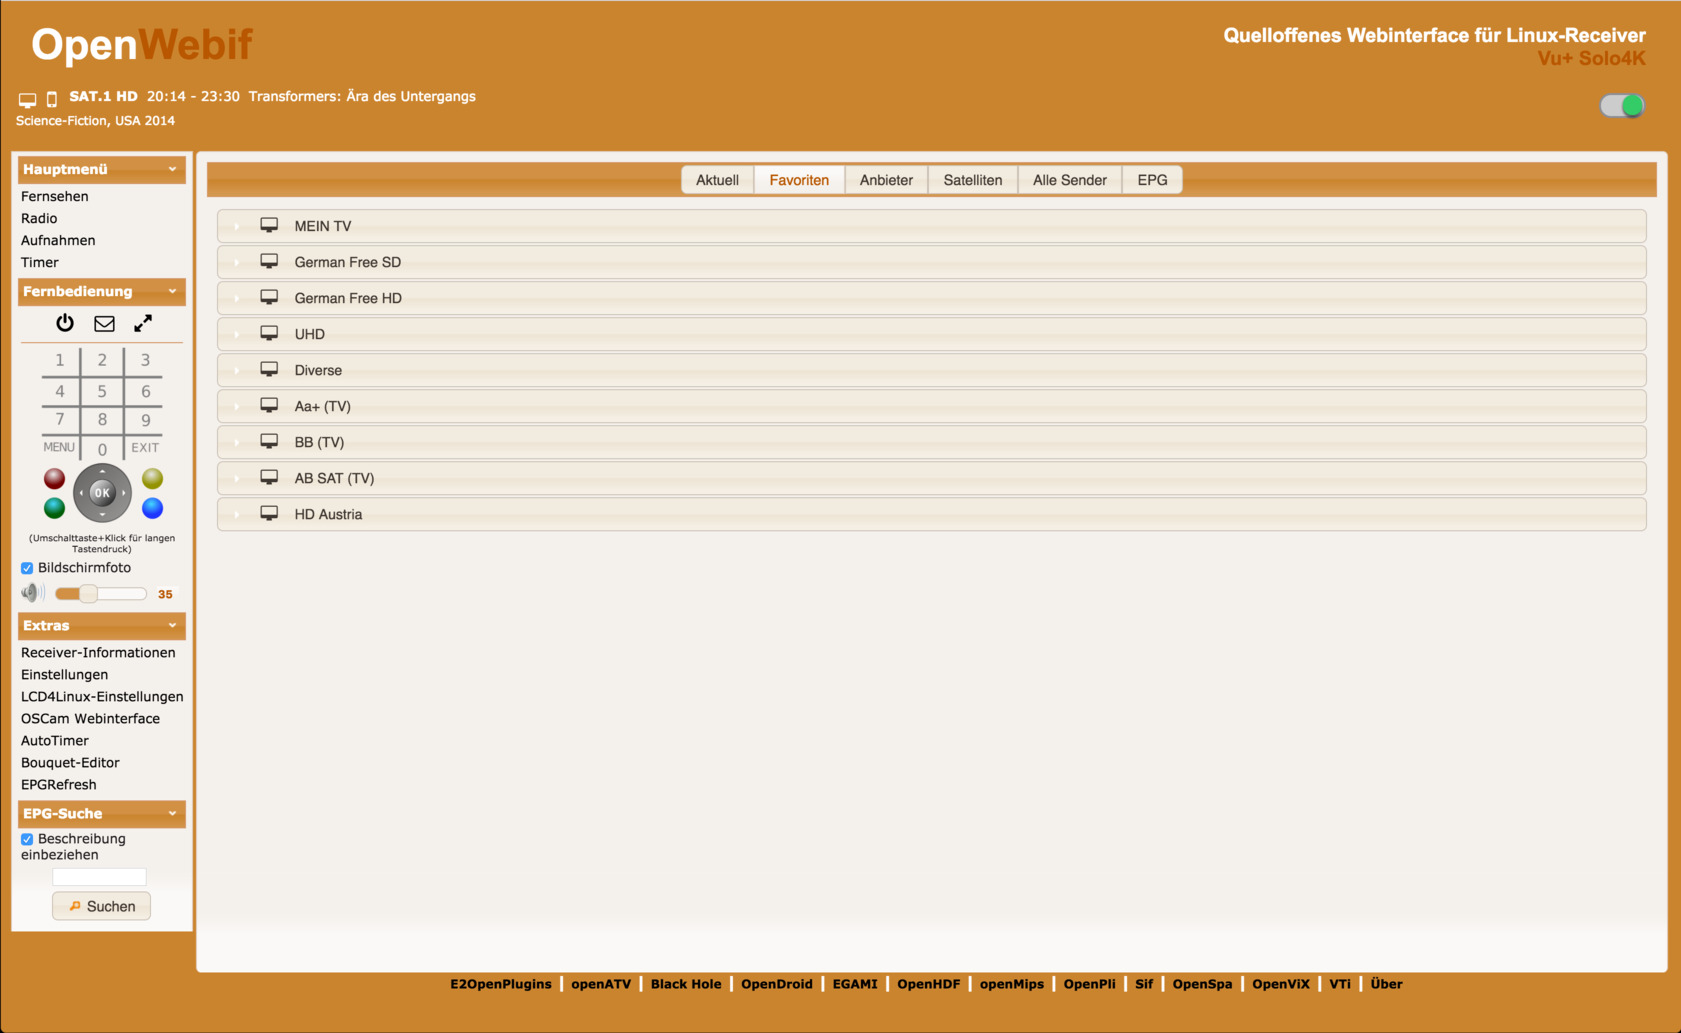
Task: Click the fullscreen remote expand icon
Action: coord(143,323)
